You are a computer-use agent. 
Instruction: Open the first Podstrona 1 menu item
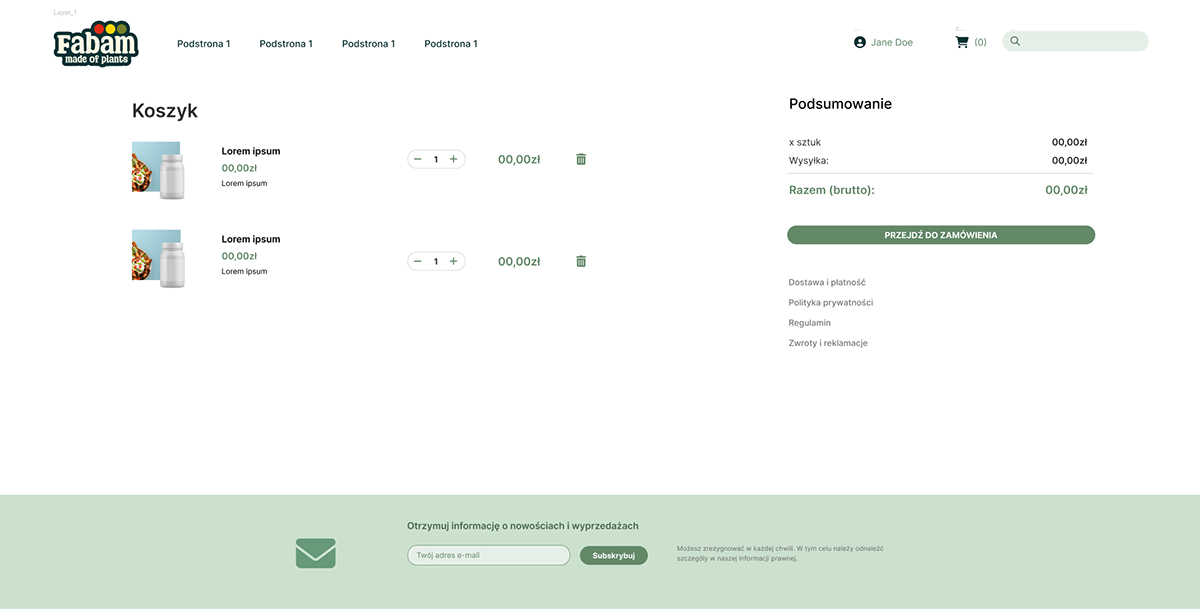(203, 43)
